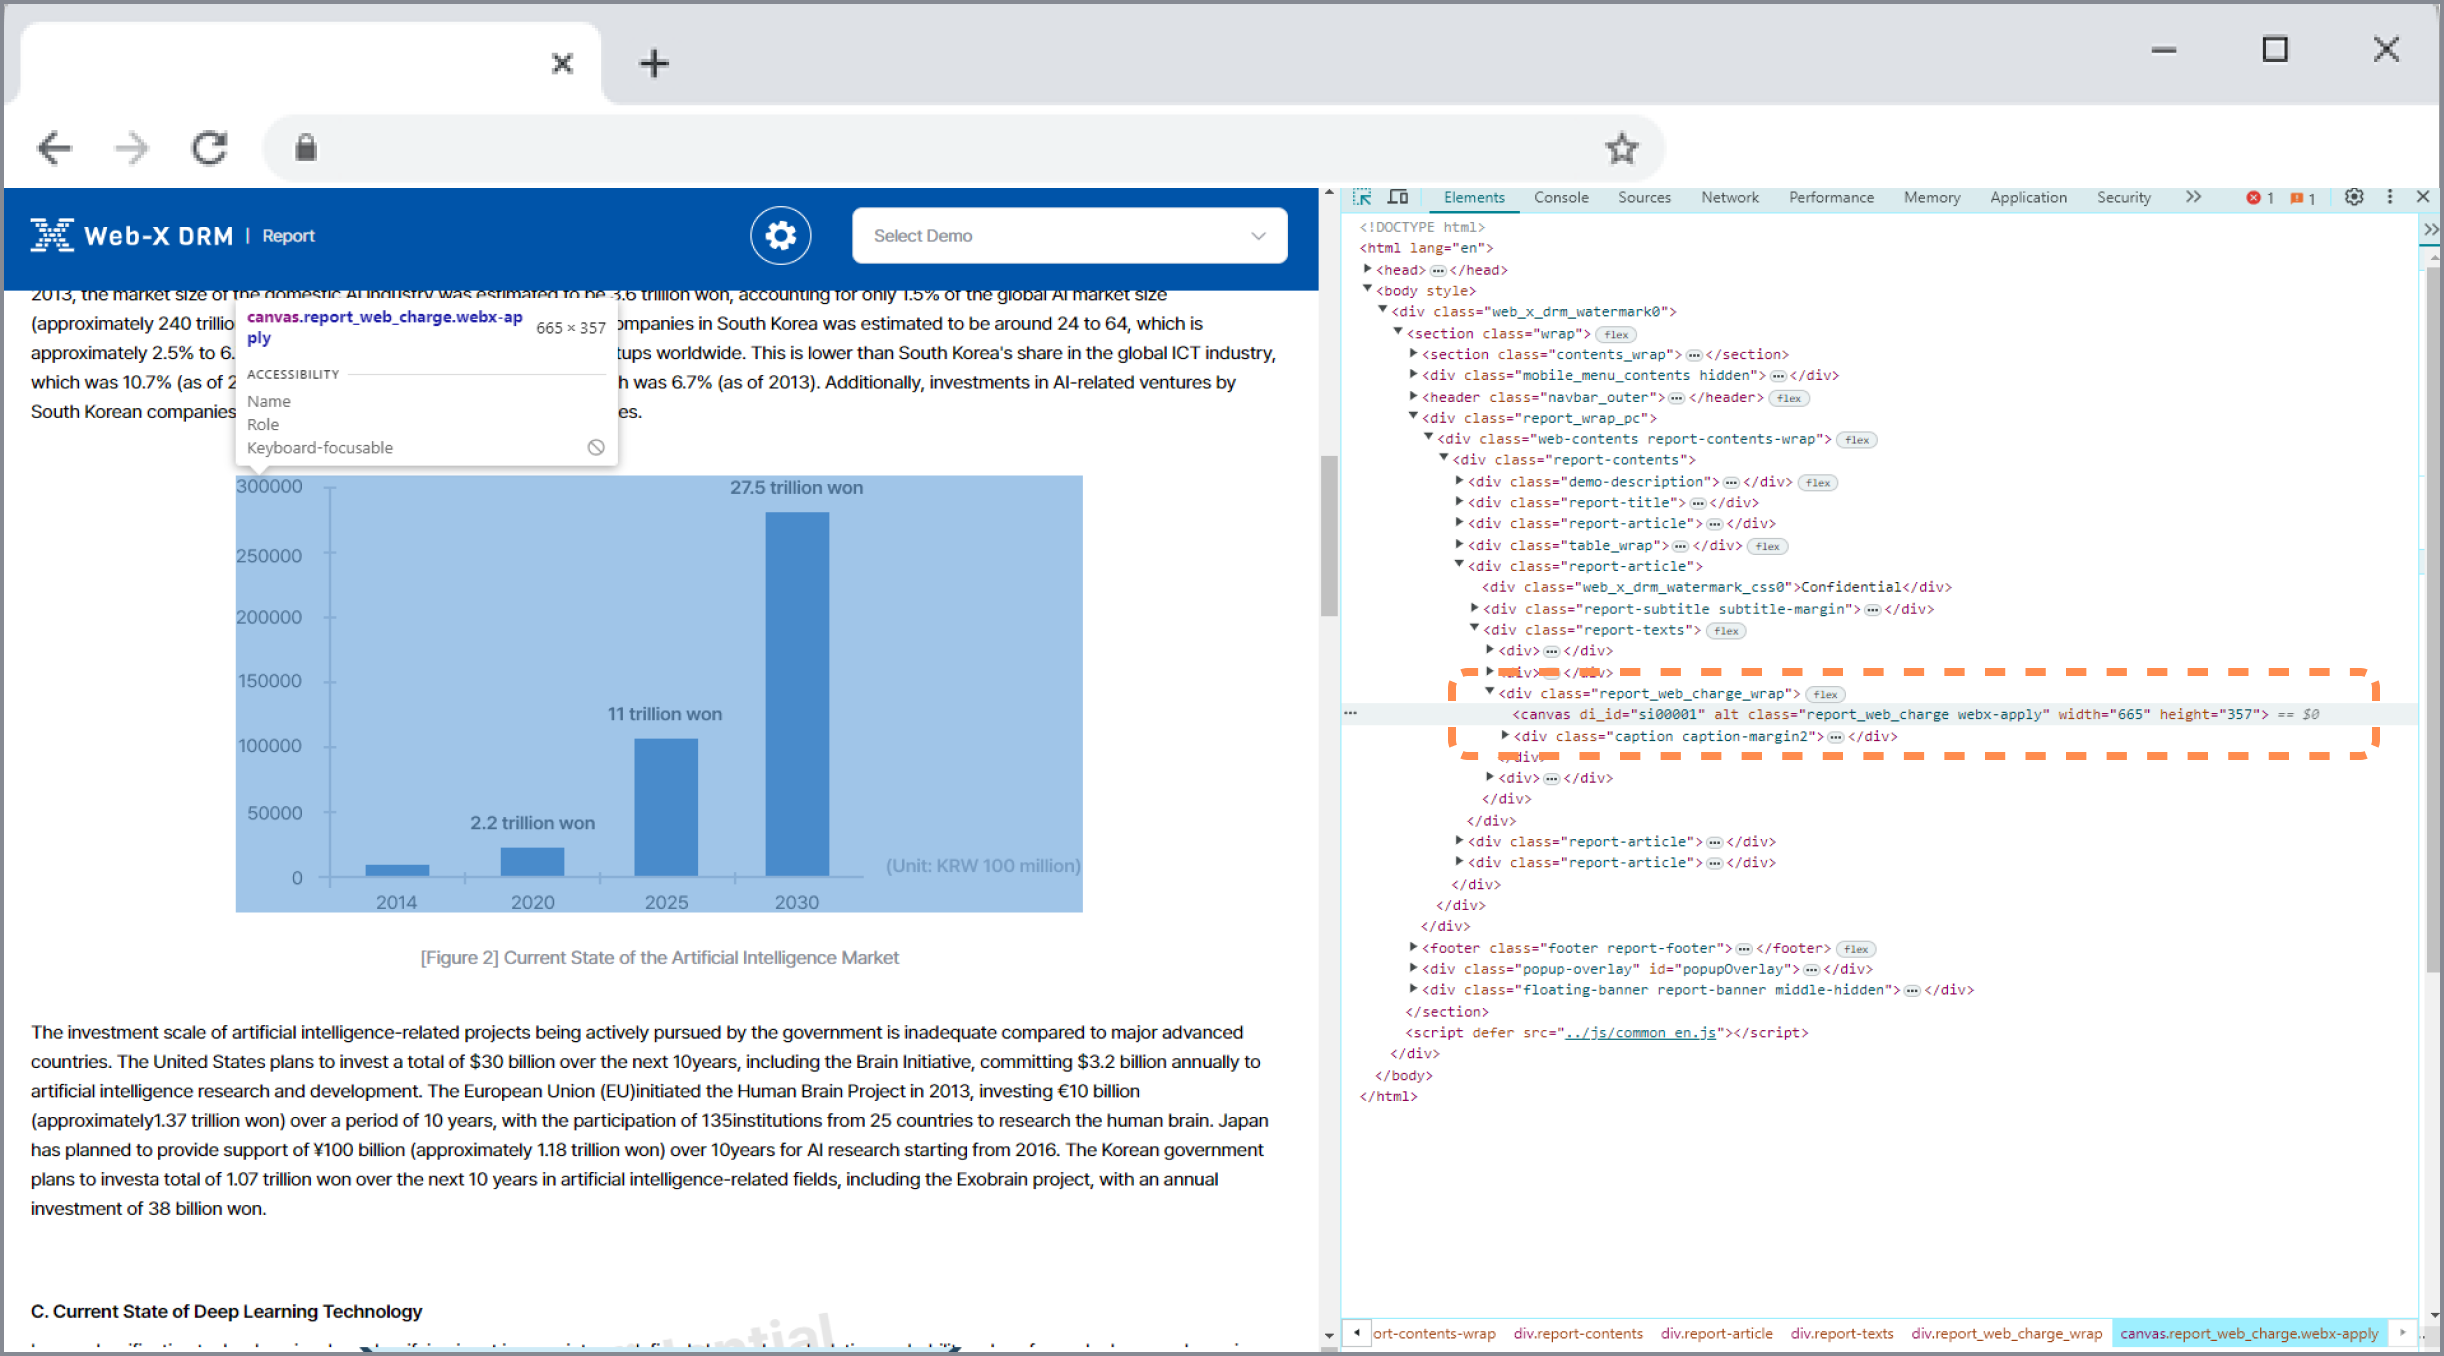2444x1356 pixels.
Task: Expand header navbar_outer node
Action: point(1413,396)
